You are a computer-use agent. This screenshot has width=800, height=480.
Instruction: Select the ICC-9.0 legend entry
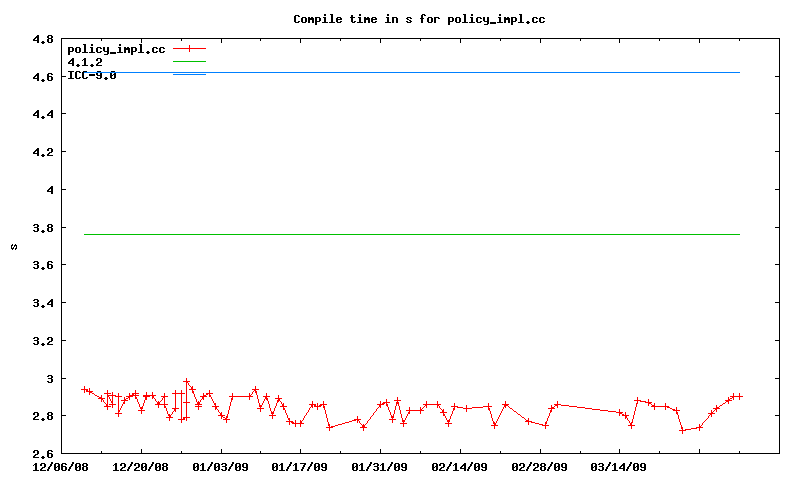(x=91, y=75)
